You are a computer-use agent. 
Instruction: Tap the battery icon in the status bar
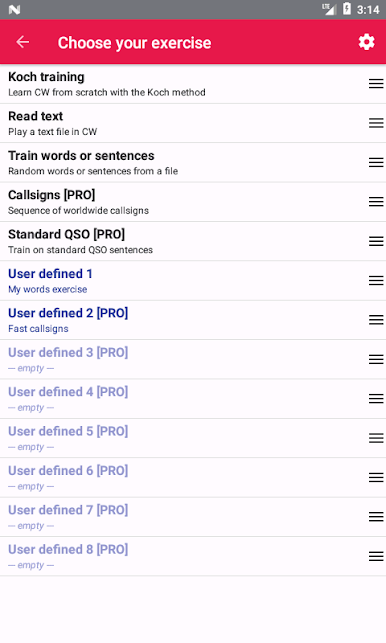click(x=347, y=9)
